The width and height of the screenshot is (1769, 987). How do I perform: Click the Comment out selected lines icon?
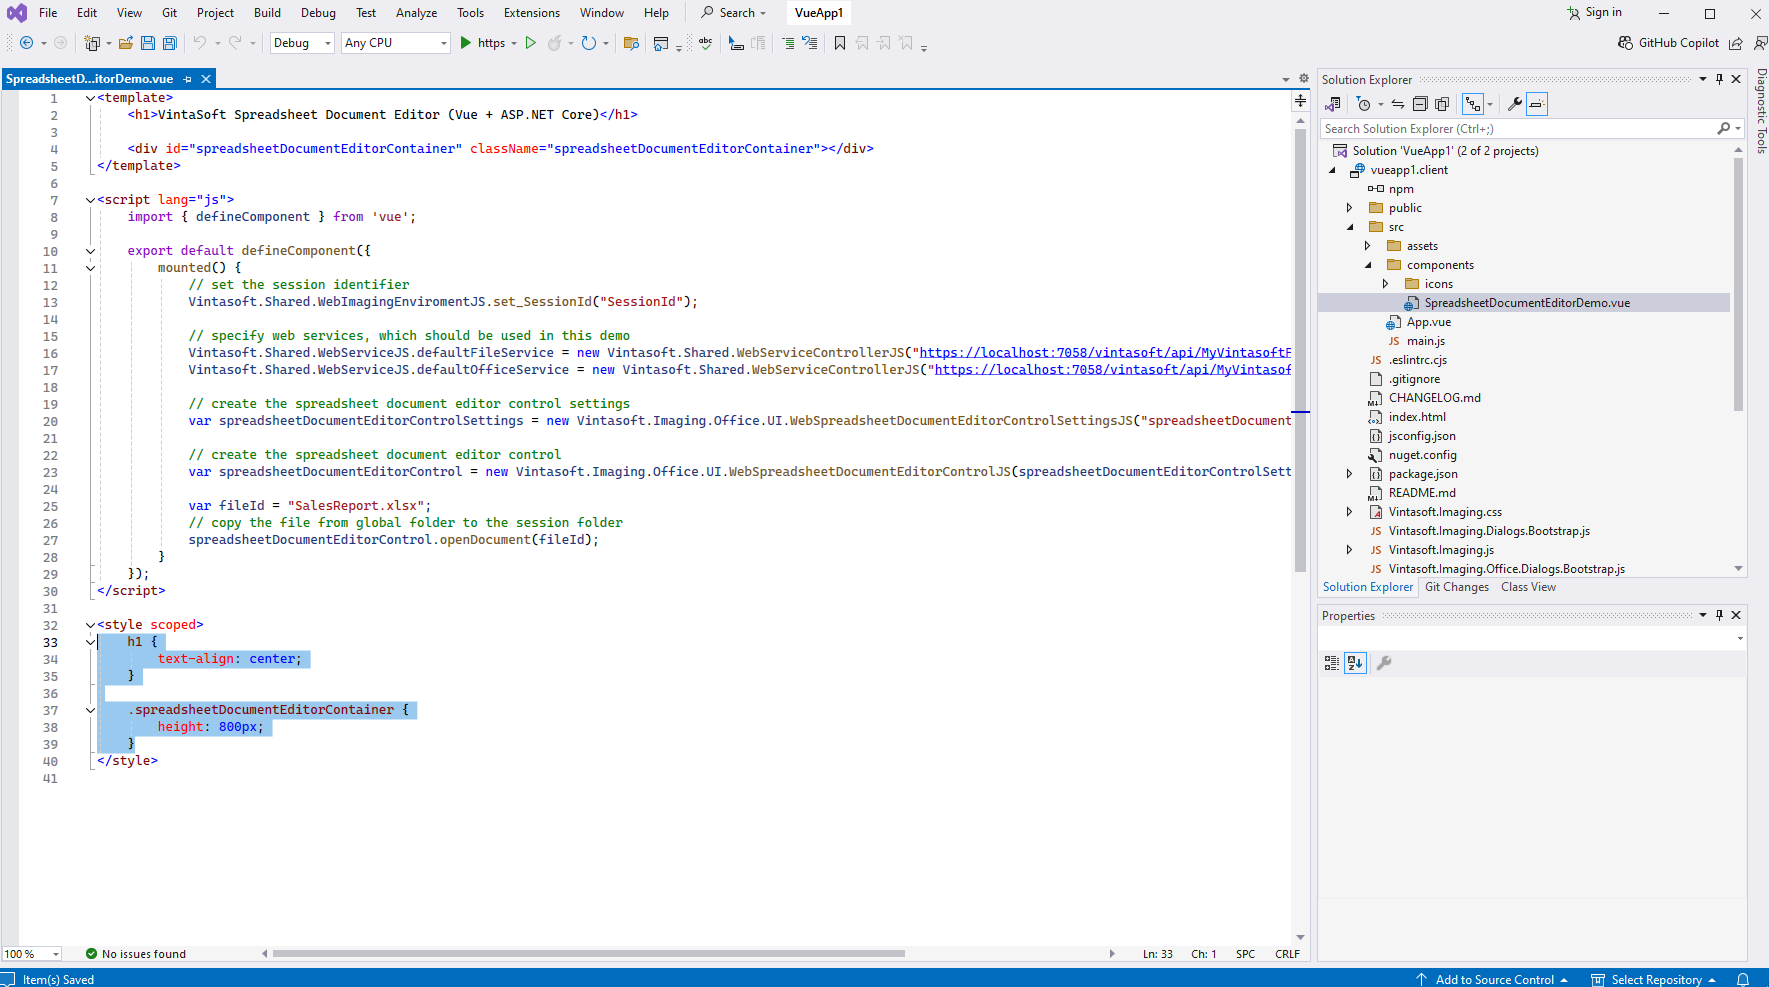[x=788, y=43]
